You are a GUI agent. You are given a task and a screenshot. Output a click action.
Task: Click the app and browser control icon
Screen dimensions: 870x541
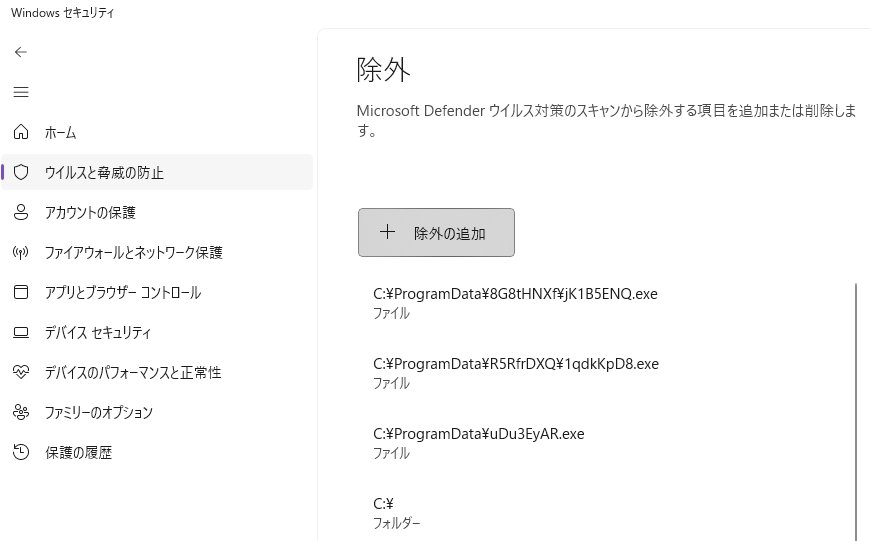(x=21, y=292)
